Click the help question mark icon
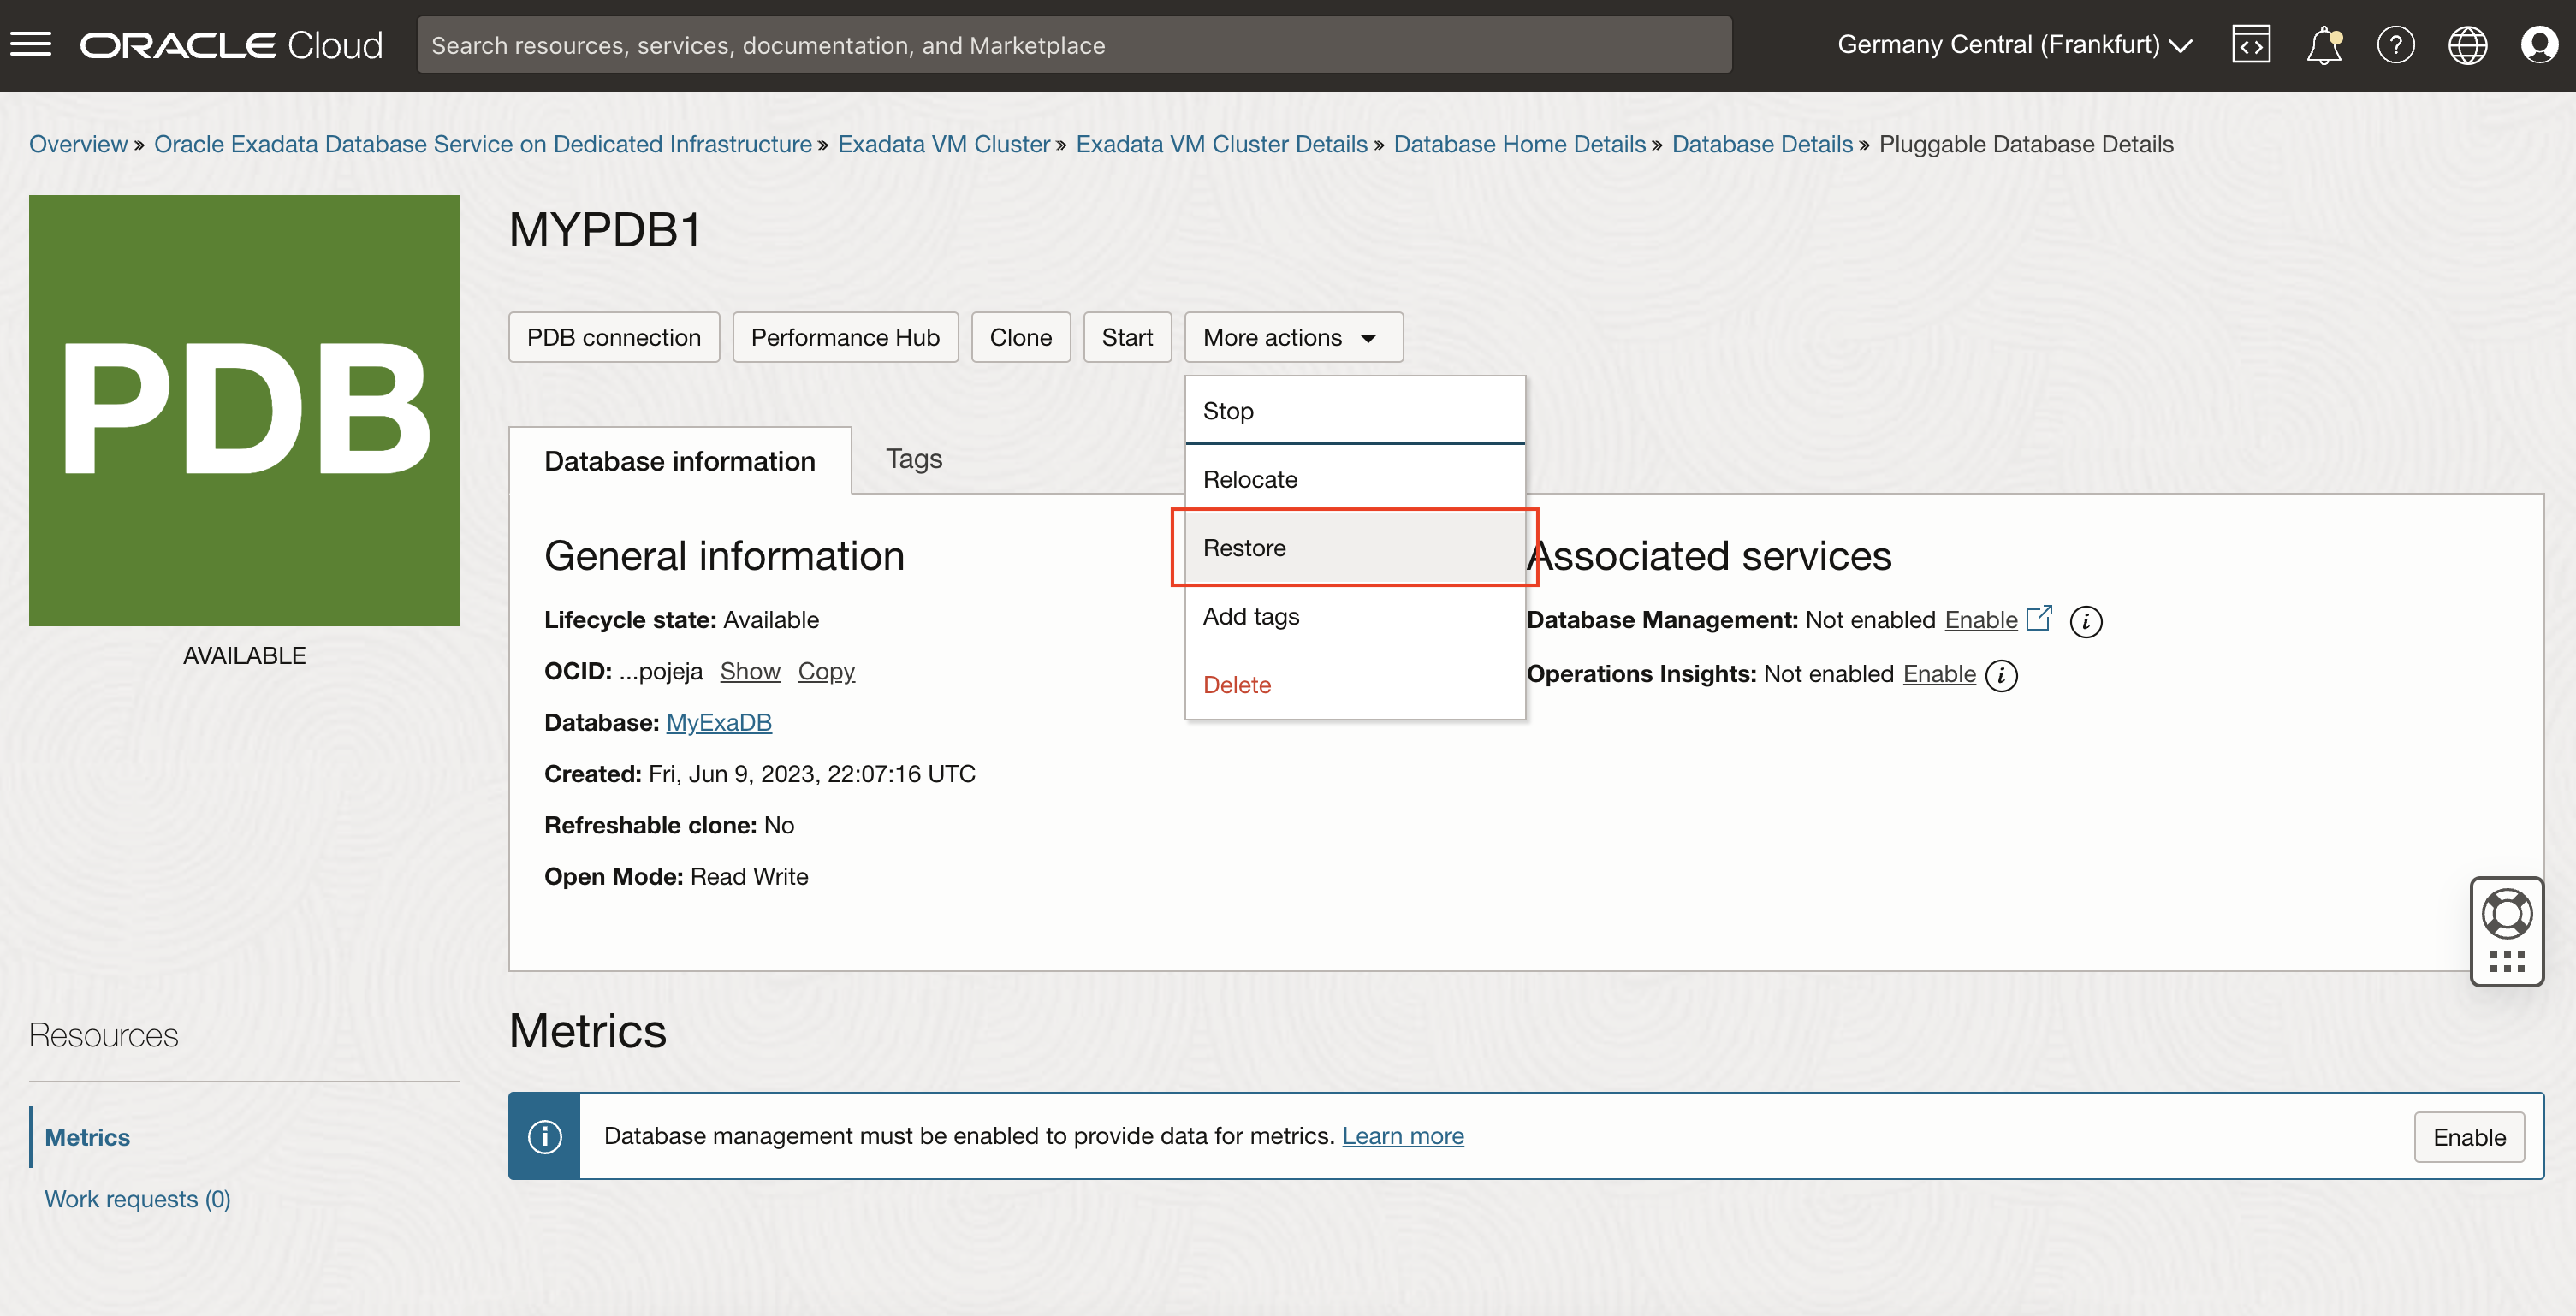 tap(2395, 45)
